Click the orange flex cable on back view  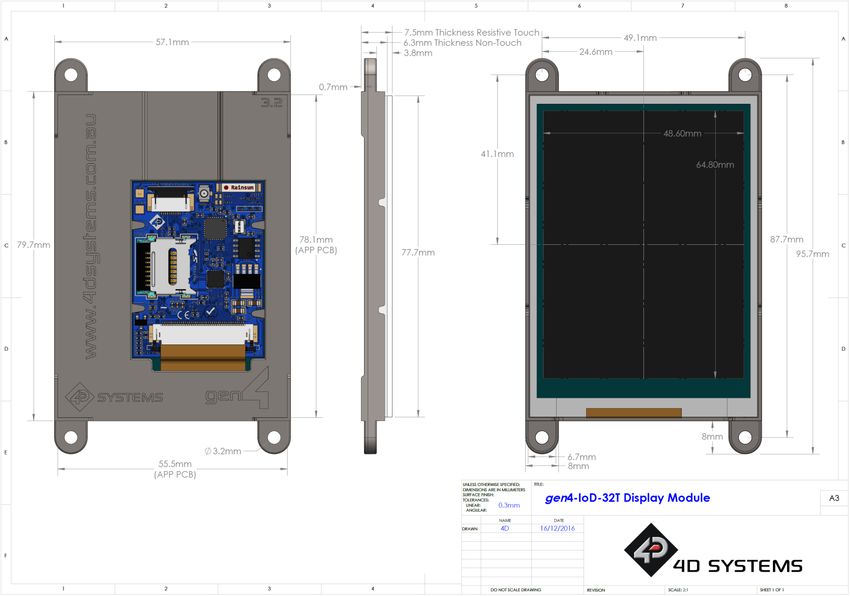[202, 358]
